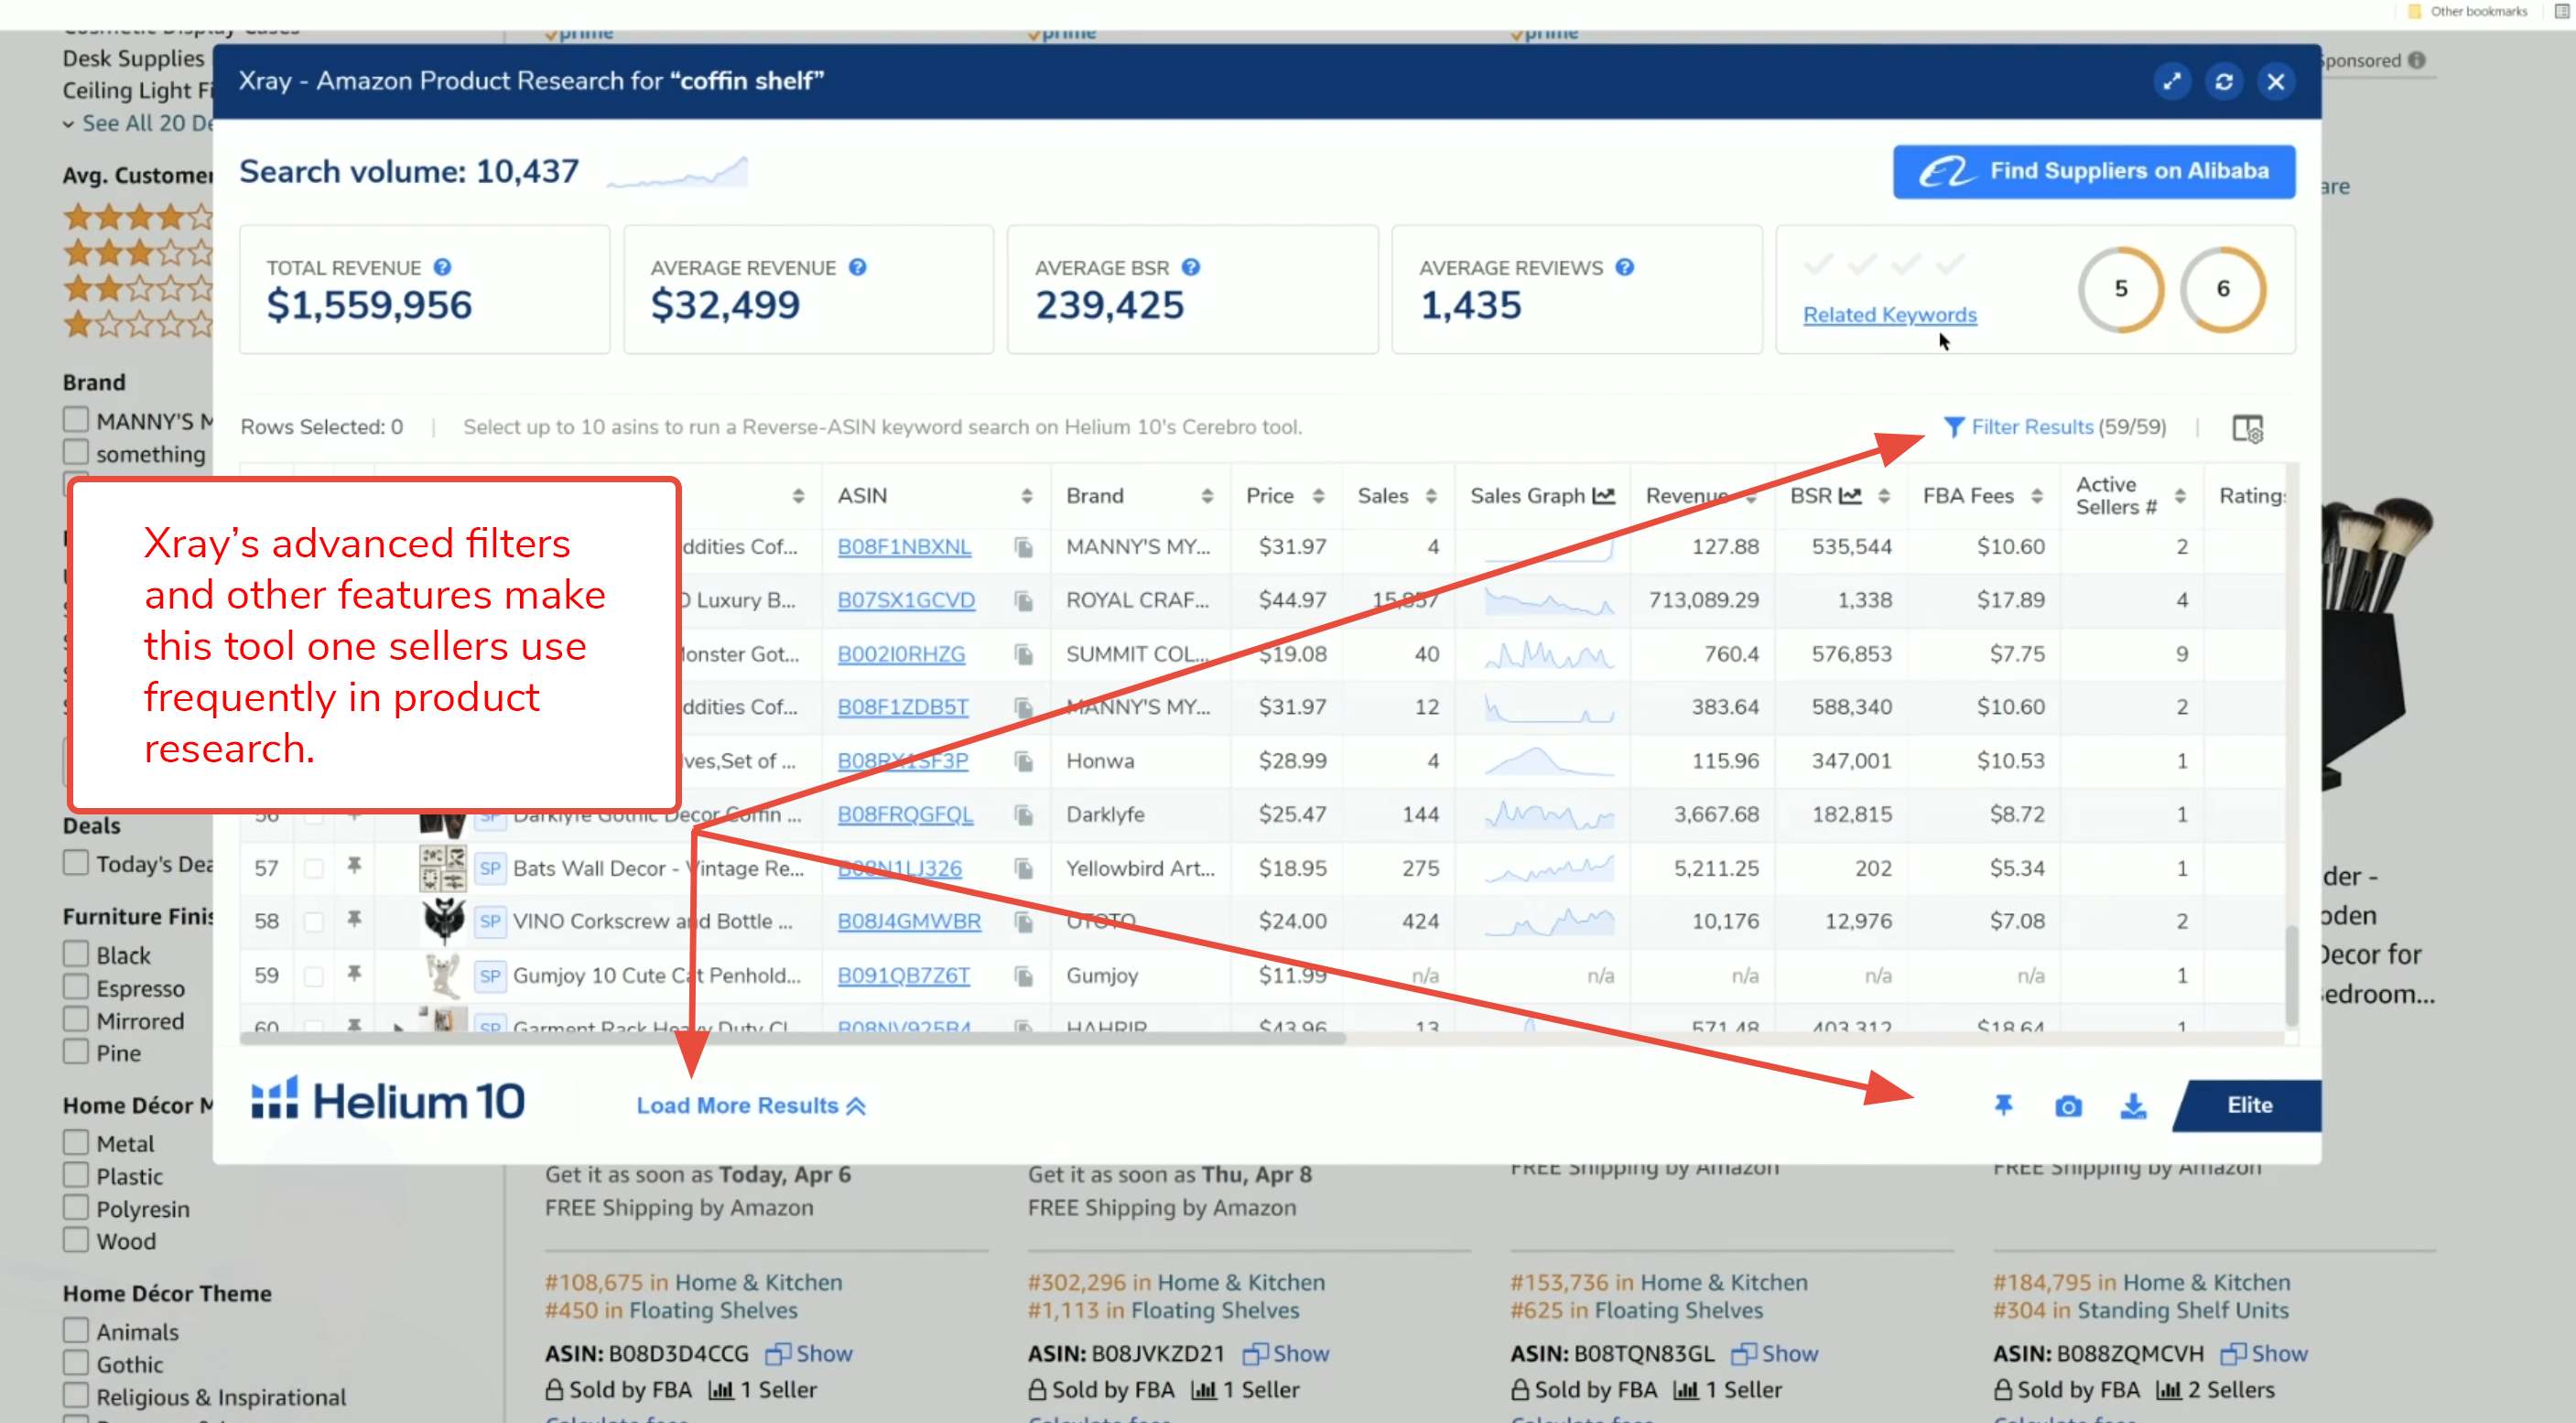Click the Total Revenue help question icon
The height and width of the screenshot is (1423, 2576).
point(442,267)
